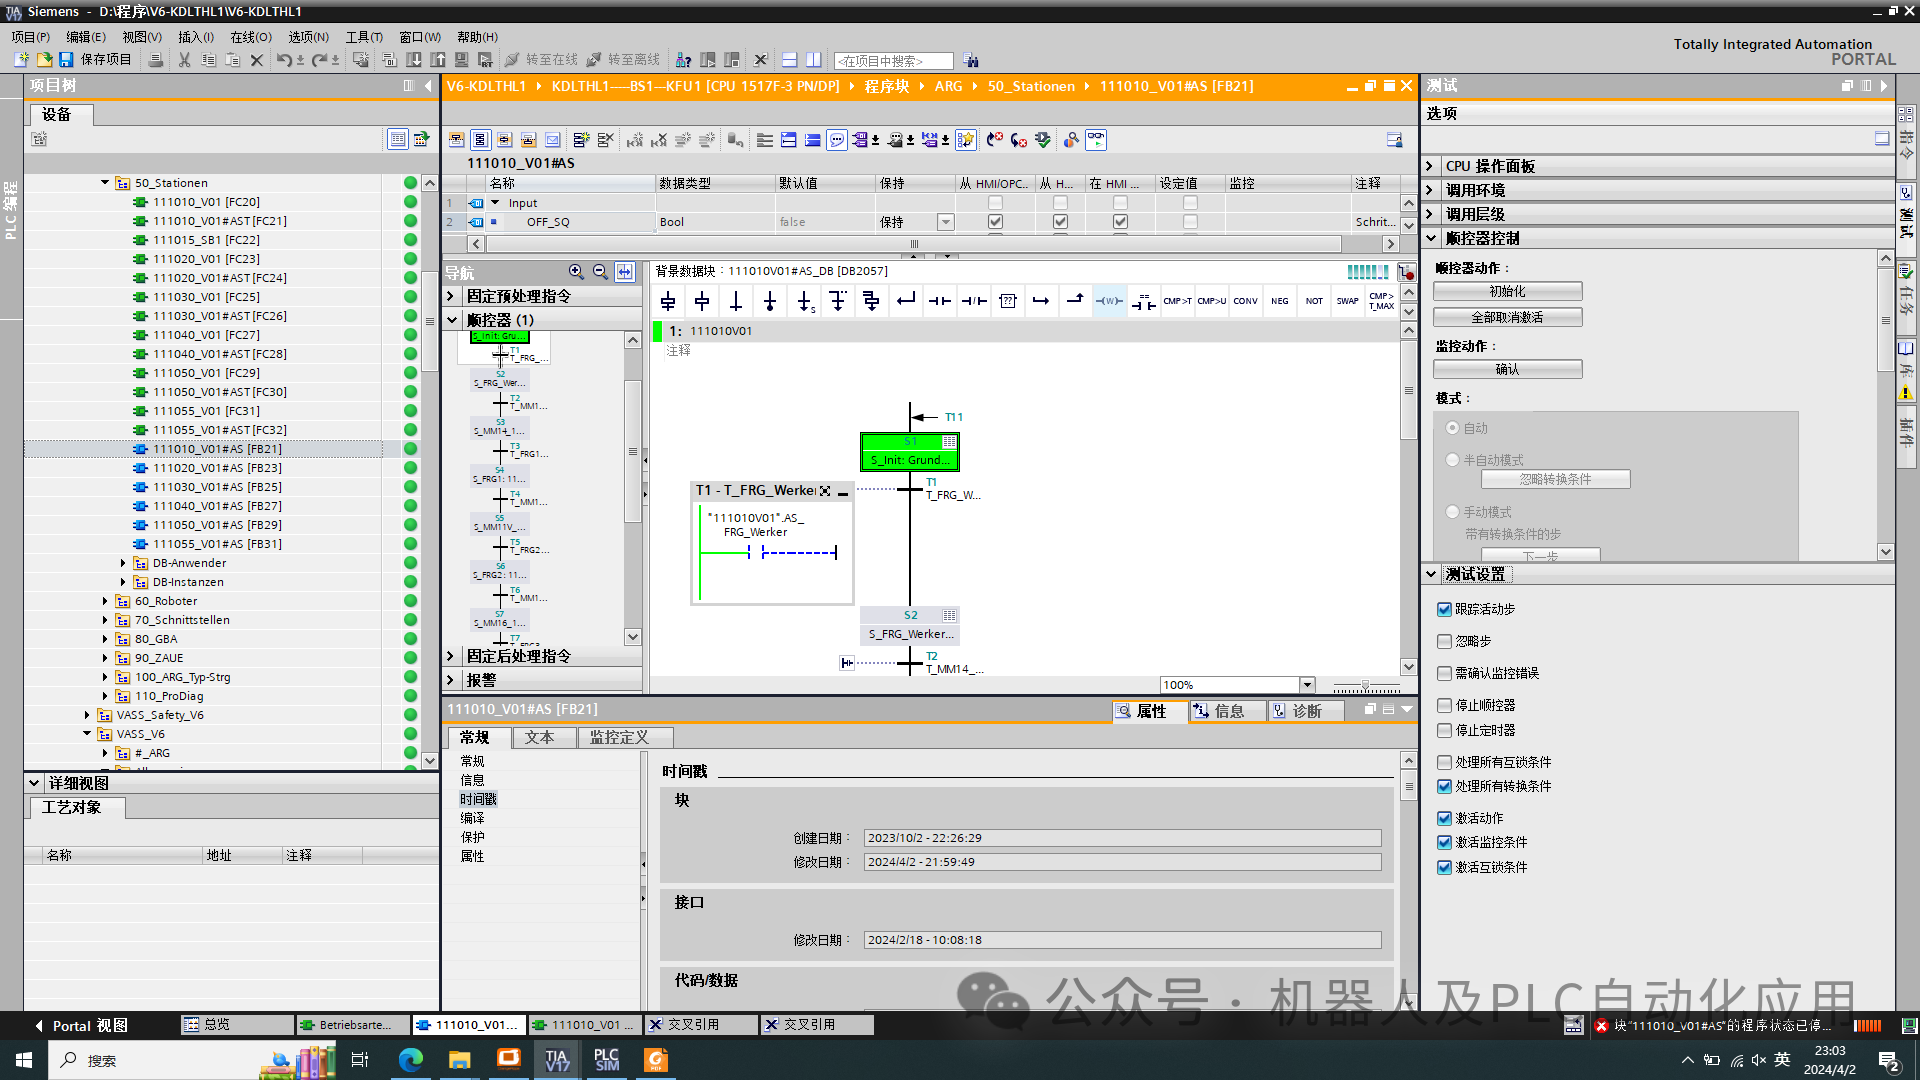Open TIA V17 from the Windows taskbar

(557, 1060)
